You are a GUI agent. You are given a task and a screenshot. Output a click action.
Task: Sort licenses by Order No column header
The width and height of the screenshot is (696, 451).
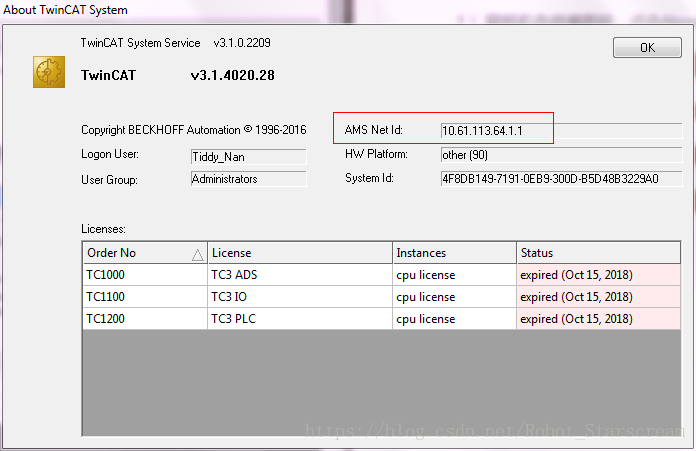click(x=145, y=253)
